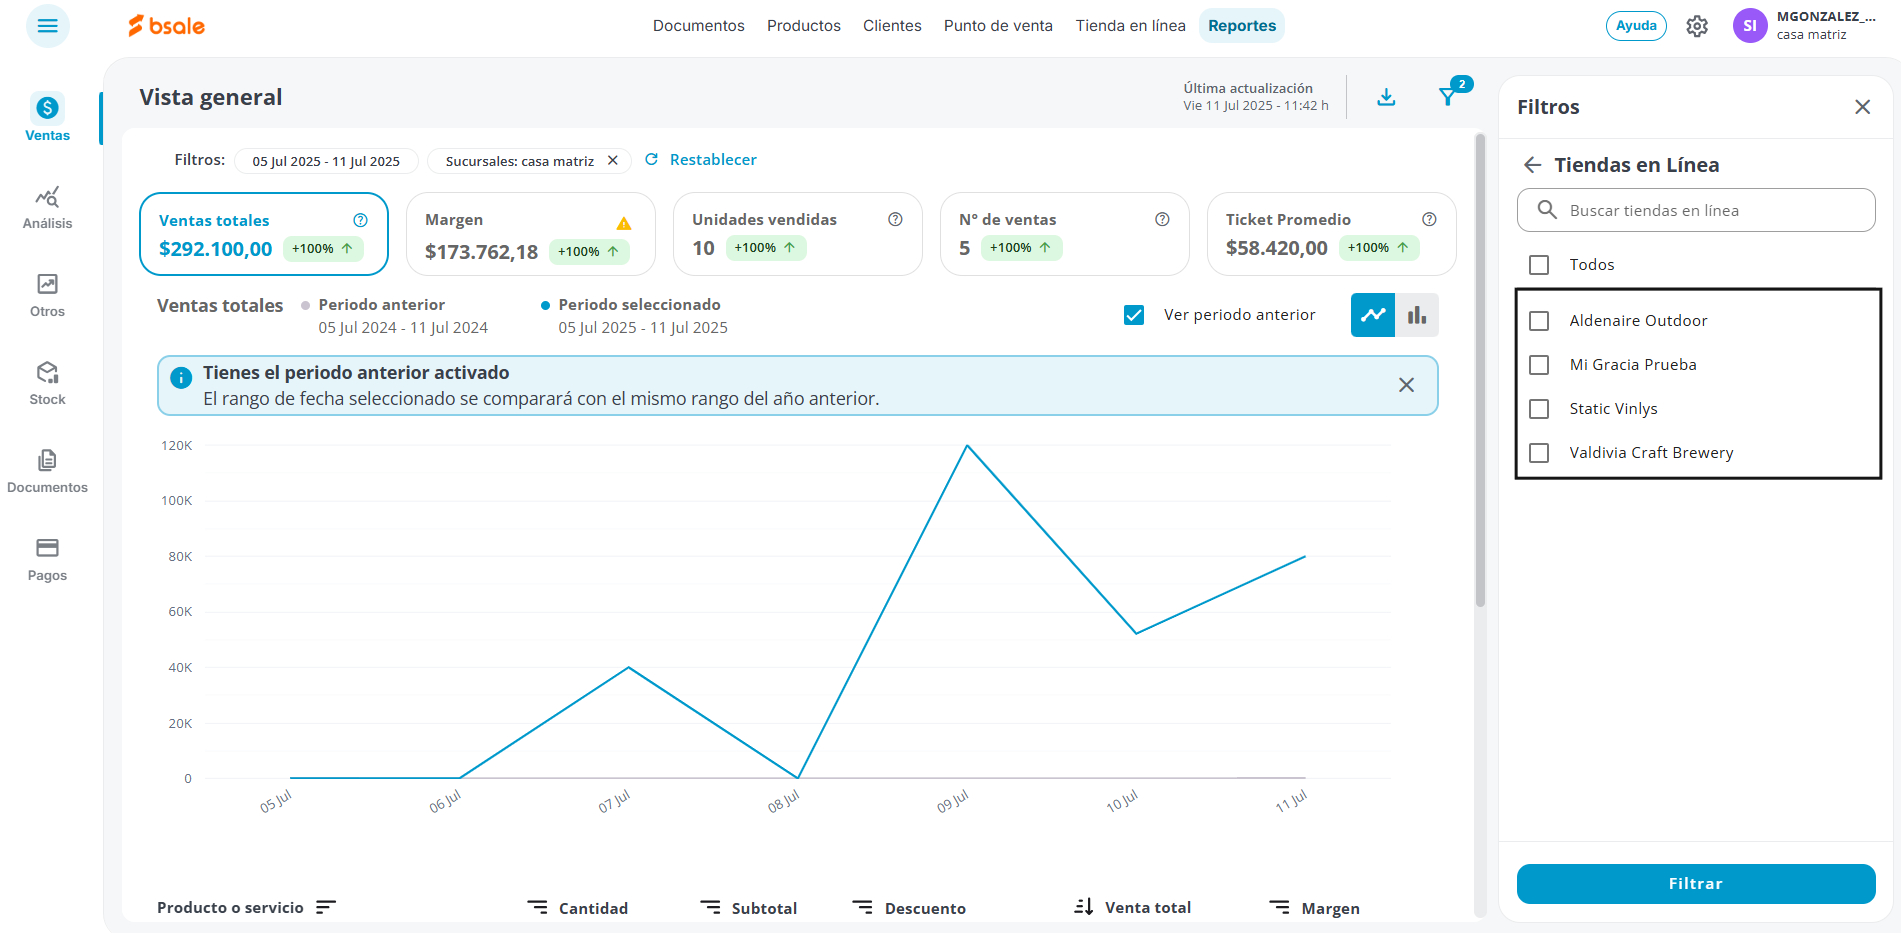This screenshot has height=933, width=1901.
Task: Click the bsale logo
Action: [167, 26]
